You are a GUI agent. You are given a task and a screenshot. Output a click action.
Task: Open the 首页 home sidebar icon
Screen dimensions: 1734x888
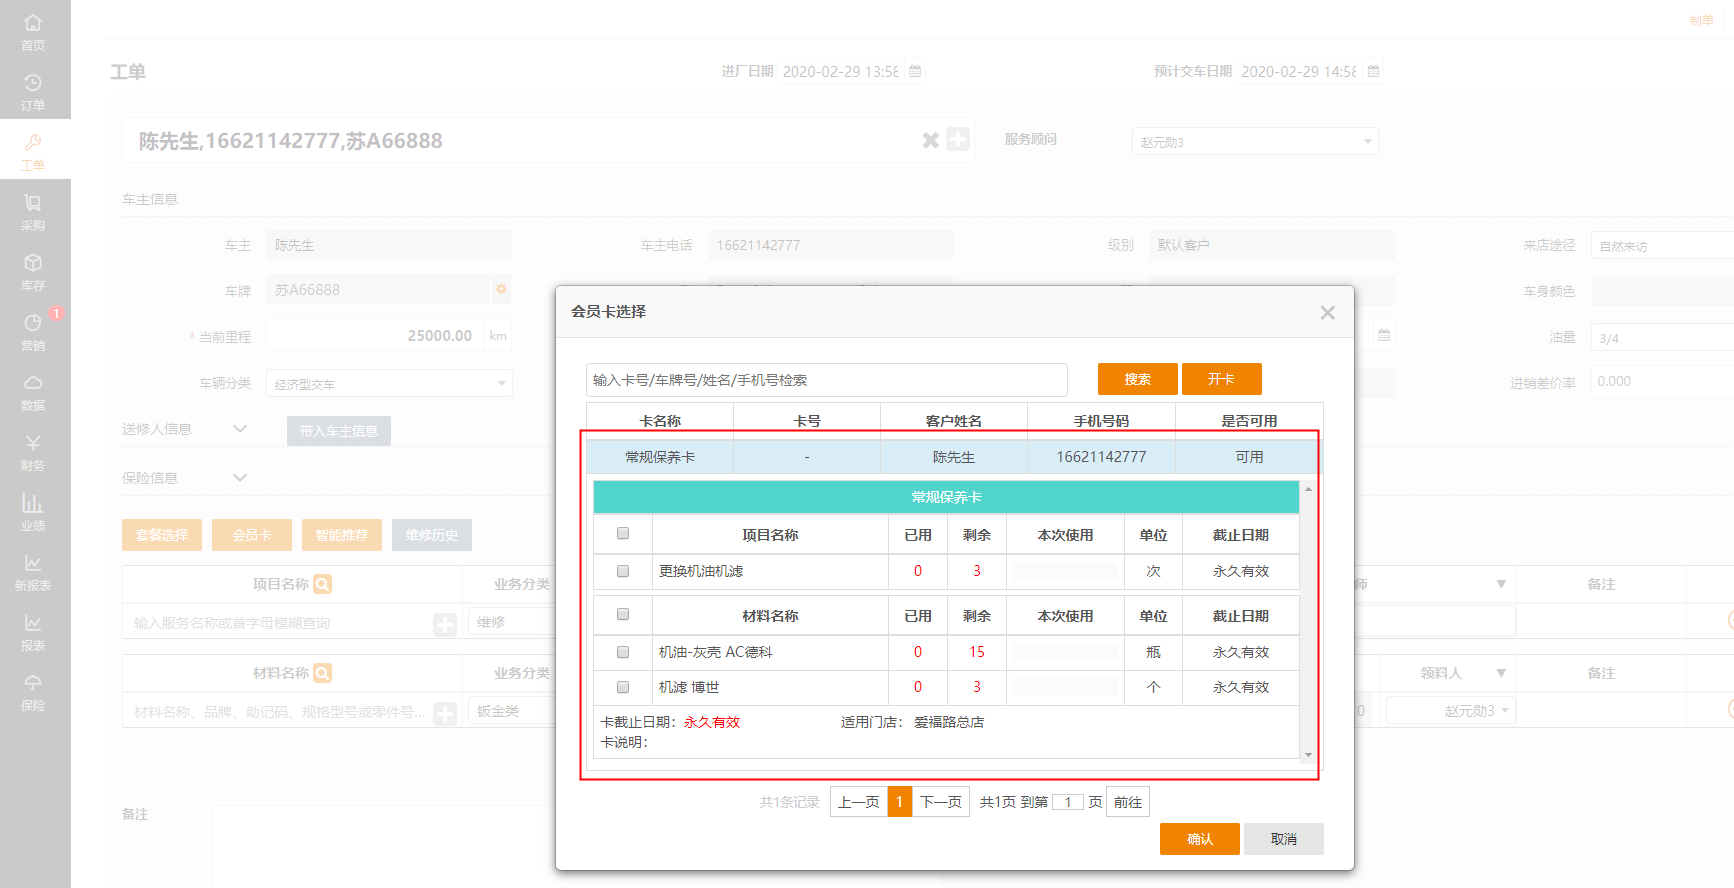click(x=33, y=30)
